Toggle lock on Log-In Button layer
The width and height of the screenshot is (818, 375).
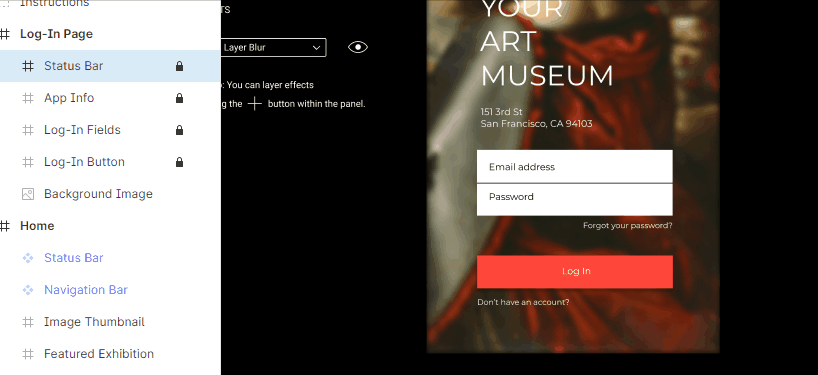(x=179, y=162)
